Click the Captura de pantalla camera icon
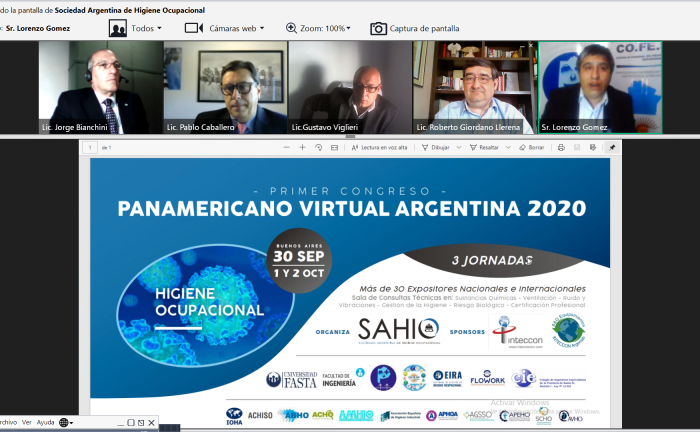 click(378, 29)
